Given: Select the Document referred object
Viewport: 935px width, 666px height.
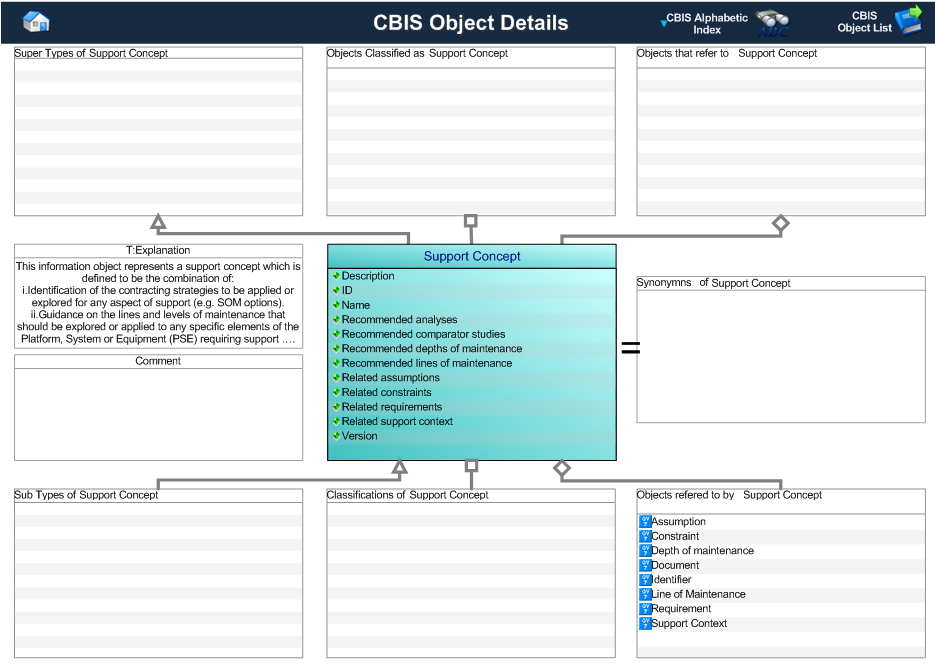Looking at the screenshot, I should (675, 565).
